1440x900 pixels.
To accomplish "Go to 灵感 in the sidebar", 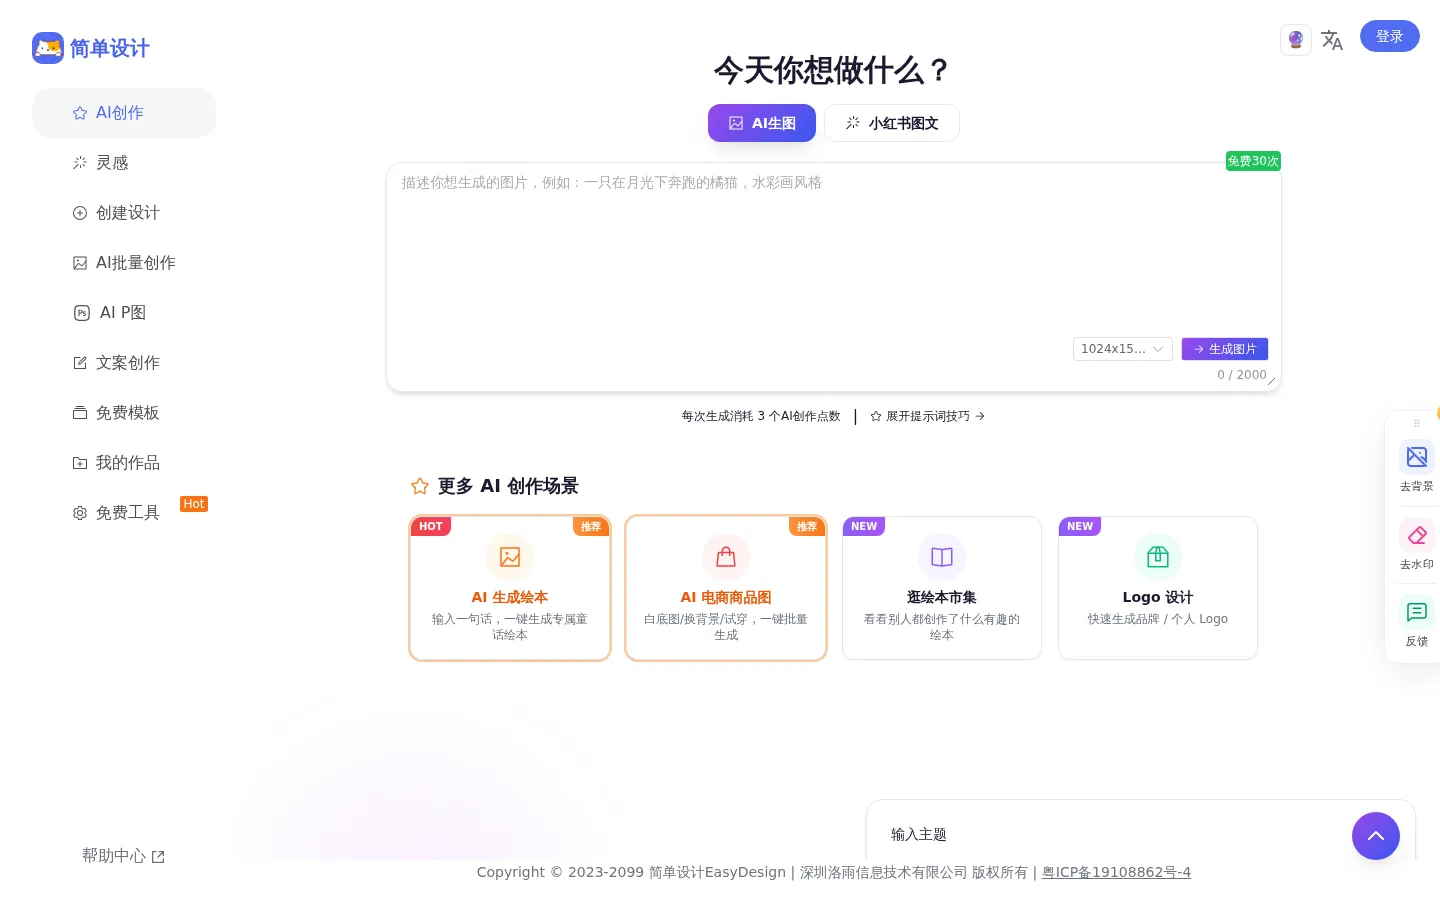I will pyautogui.click(x=124, y=163).
